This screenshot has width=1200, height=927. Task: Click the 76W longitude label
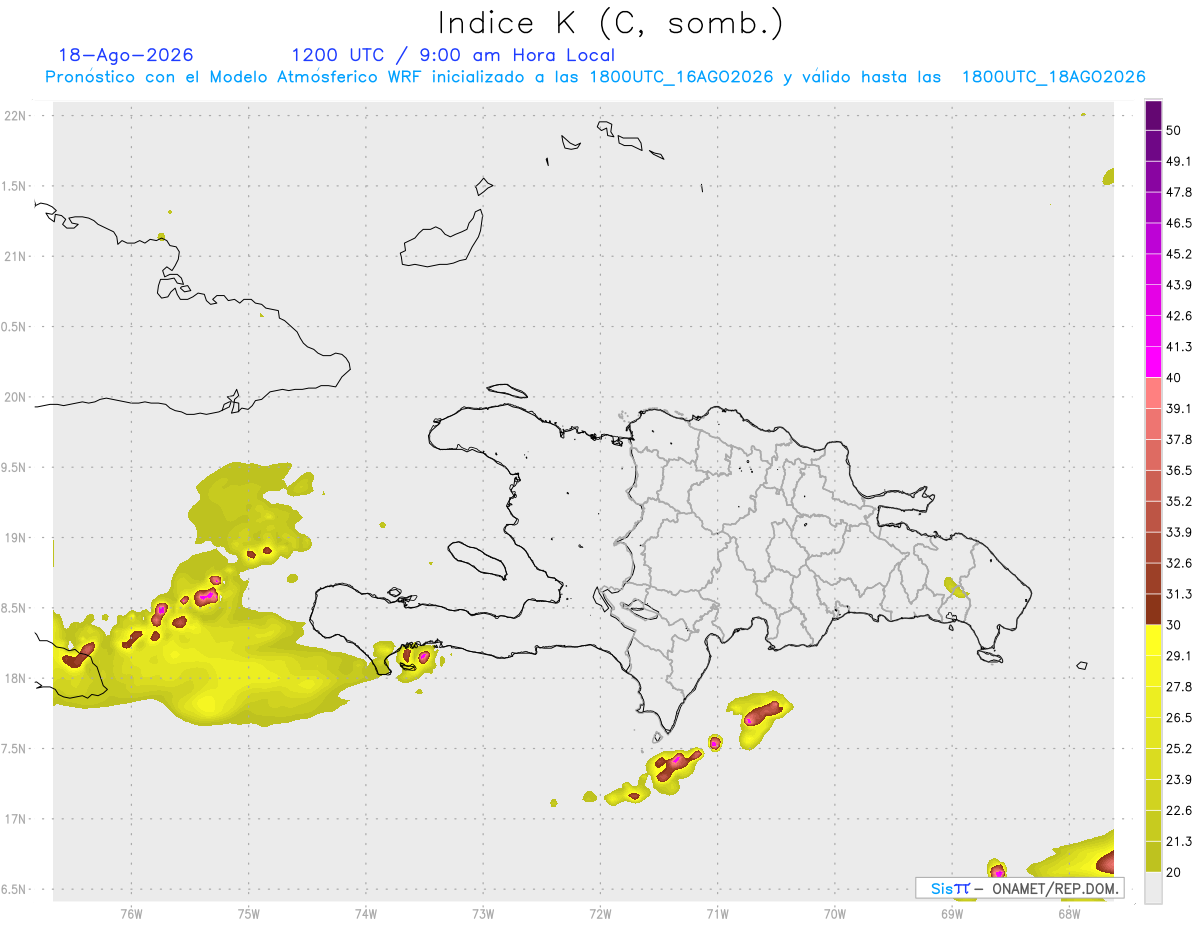pyautogui.click(x=131, y=914)
